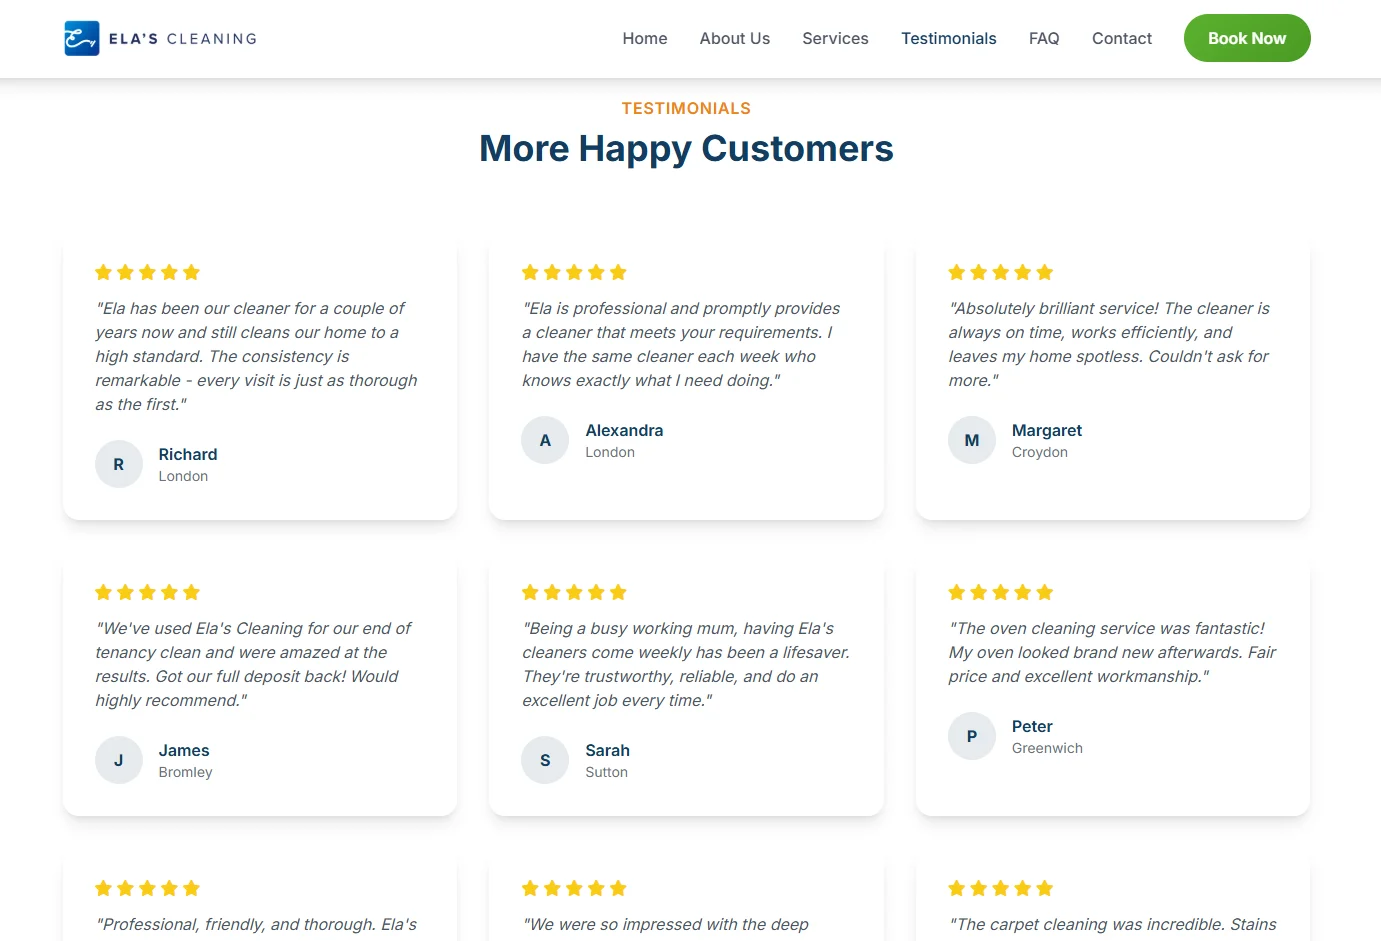Click the green Book Now button

(1246, 38)
